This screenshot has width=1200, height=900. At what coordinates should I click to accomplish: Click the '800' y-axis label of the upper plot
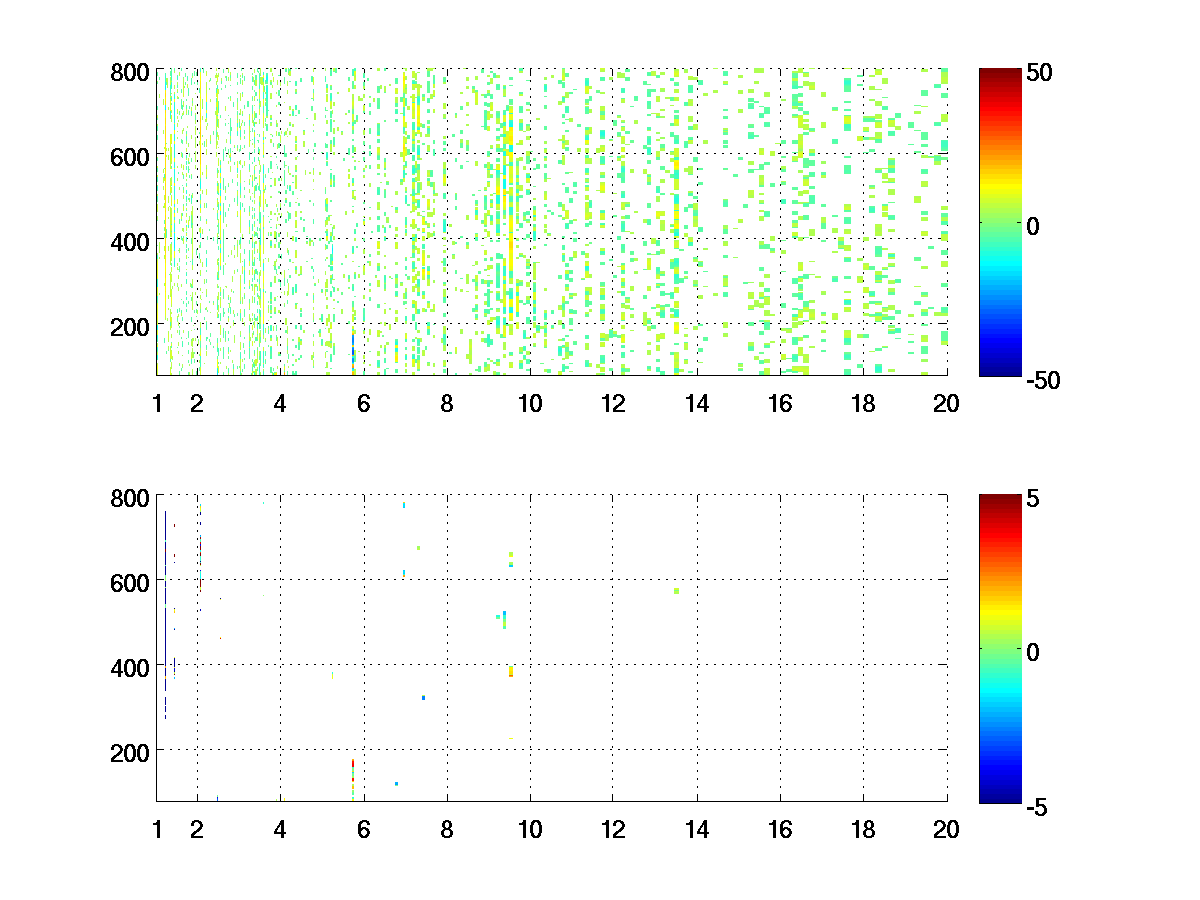(130, 72)
